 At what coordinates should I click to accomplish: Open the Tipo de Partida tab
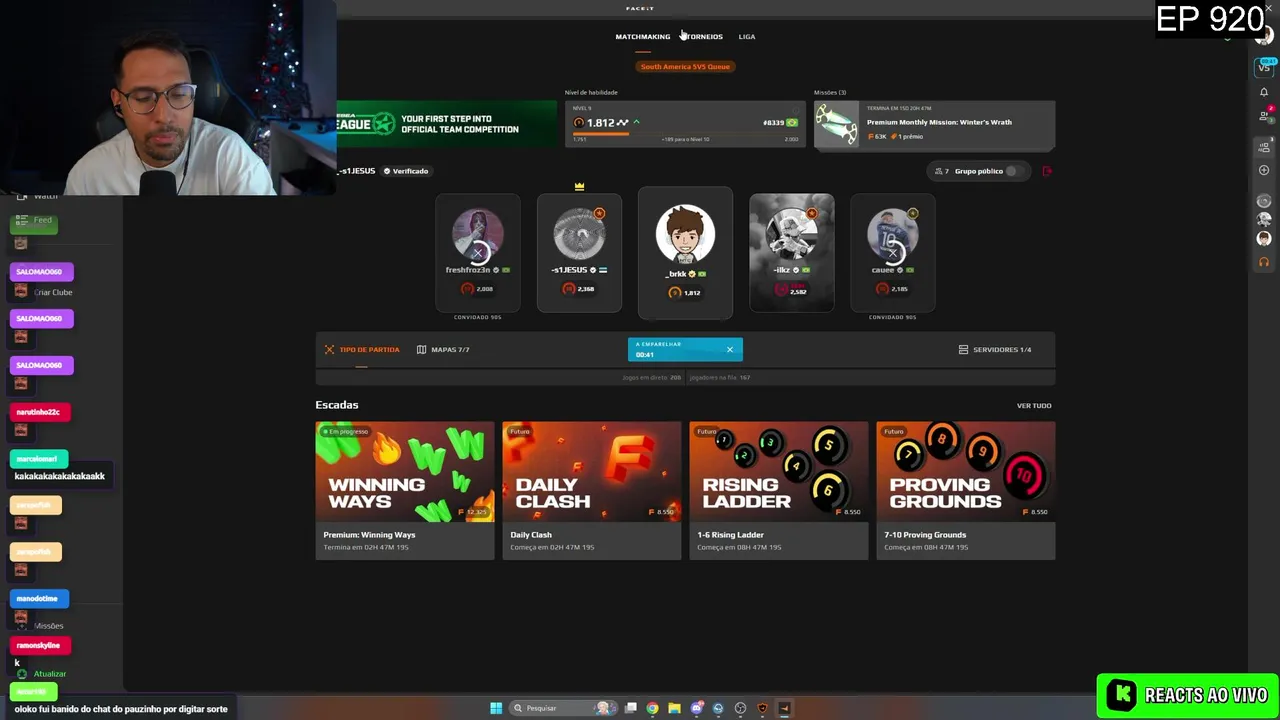coord(361,349)
